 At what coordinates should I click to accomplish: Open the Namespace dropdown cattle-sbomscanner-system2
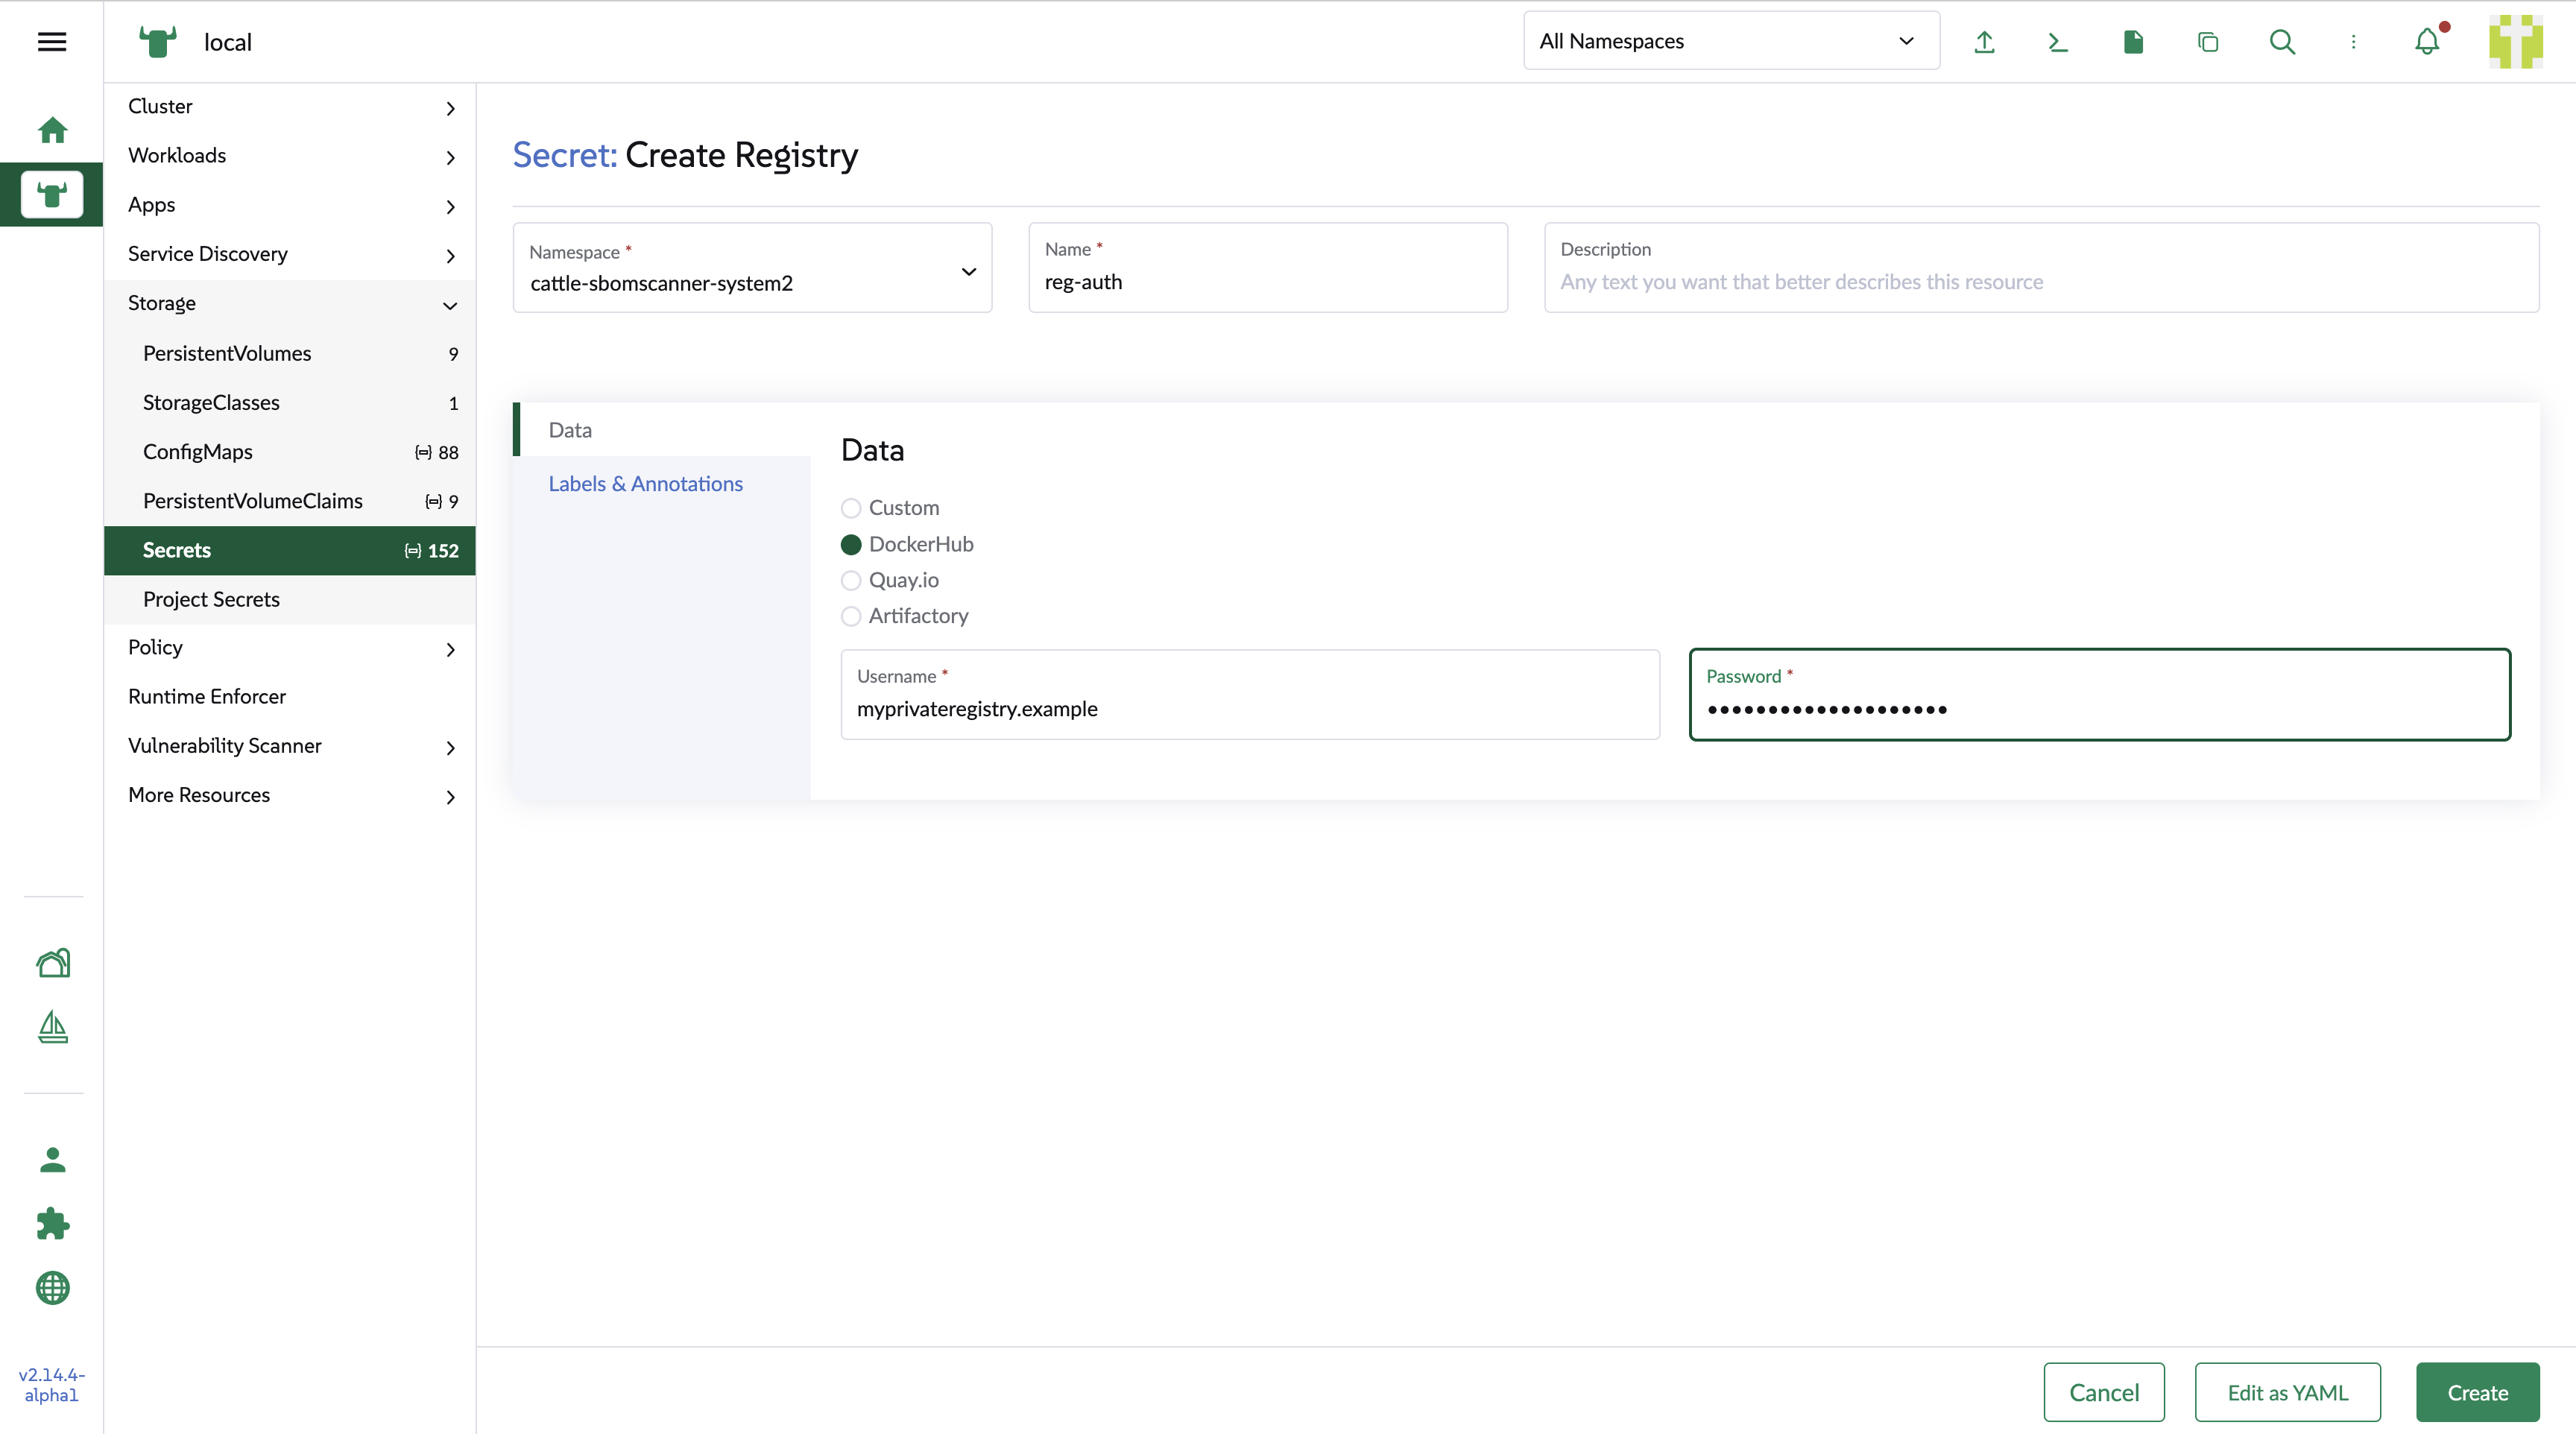pyautogui.click(x=752, y=268)
